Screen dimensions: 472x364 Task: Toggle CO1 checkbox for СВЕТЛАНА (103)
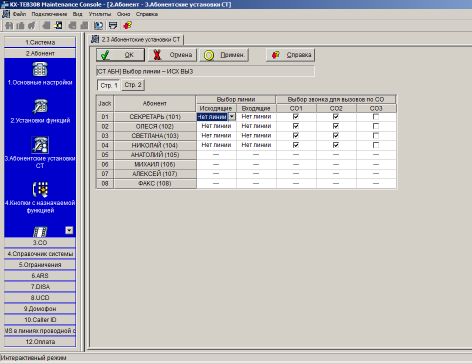[296, 135]
